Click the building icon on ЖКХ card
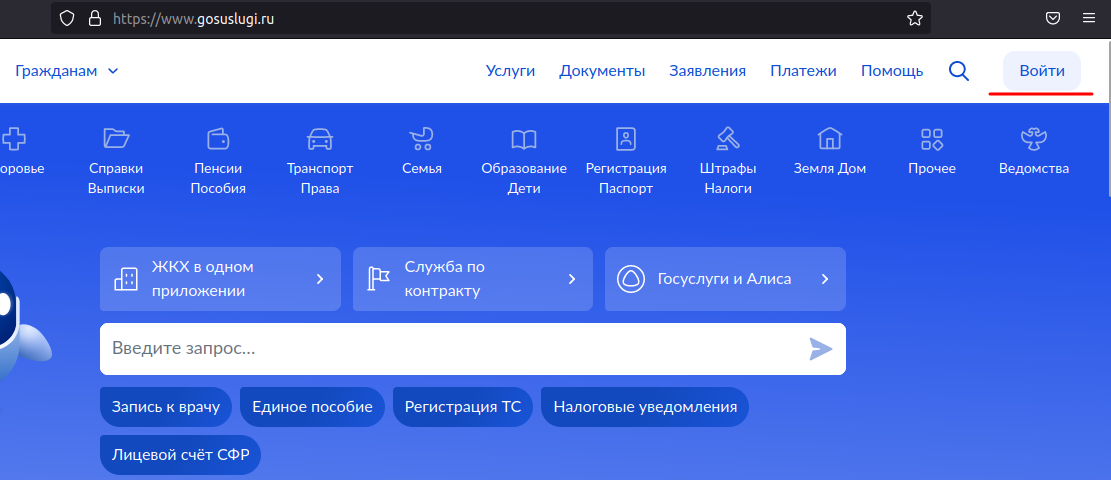This screenshot has height=480, width=1111. pos(126,279)
